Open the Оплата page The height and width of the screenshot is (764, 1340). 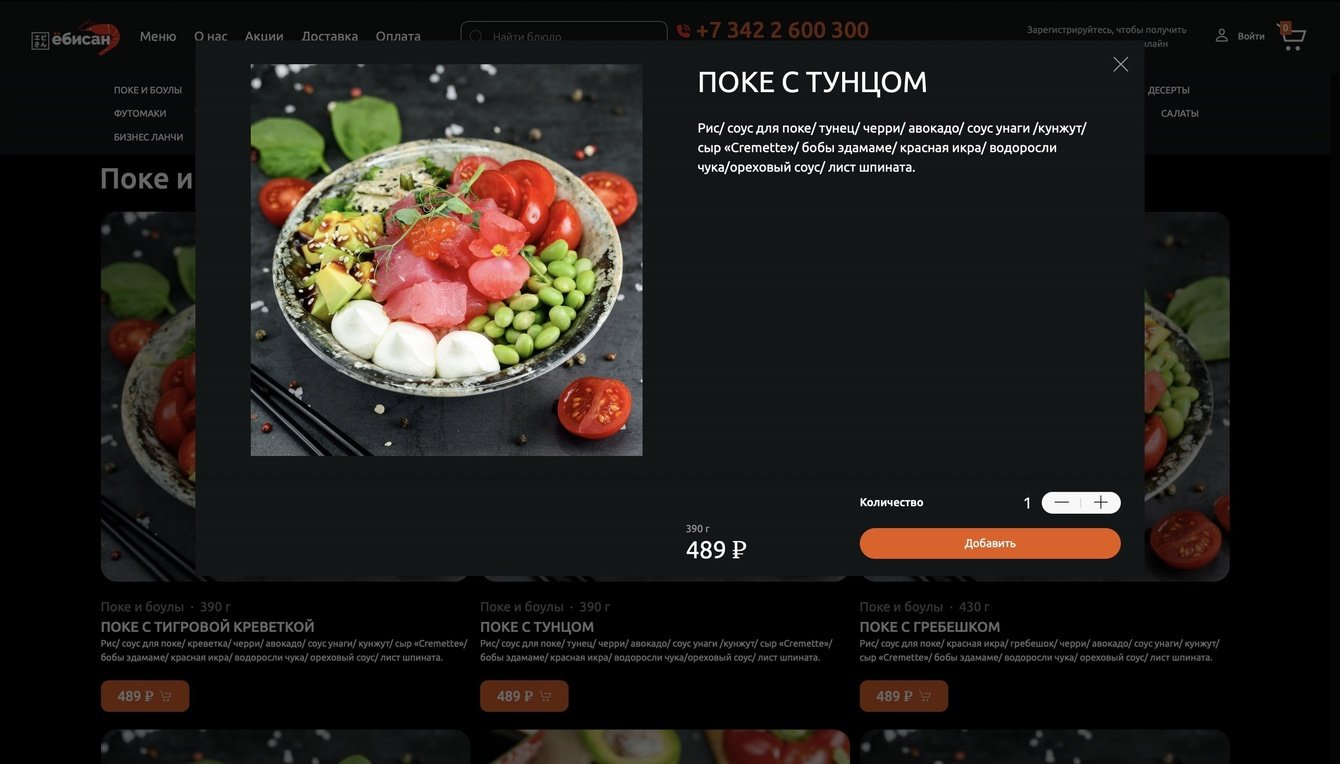coord(398,36)
